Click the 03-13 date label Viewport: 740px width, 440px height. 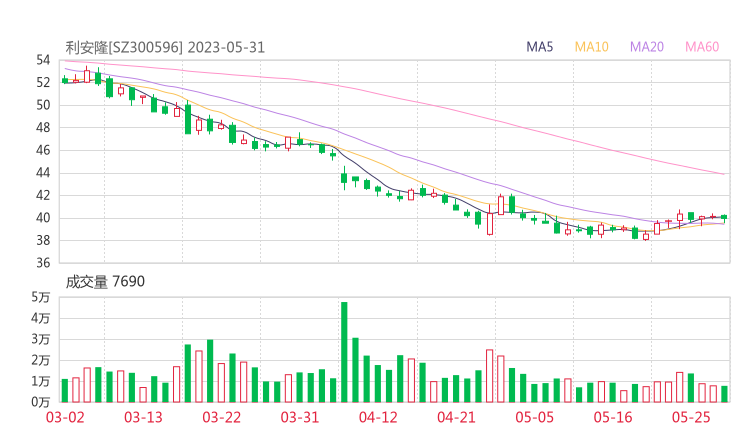[143, 417]
